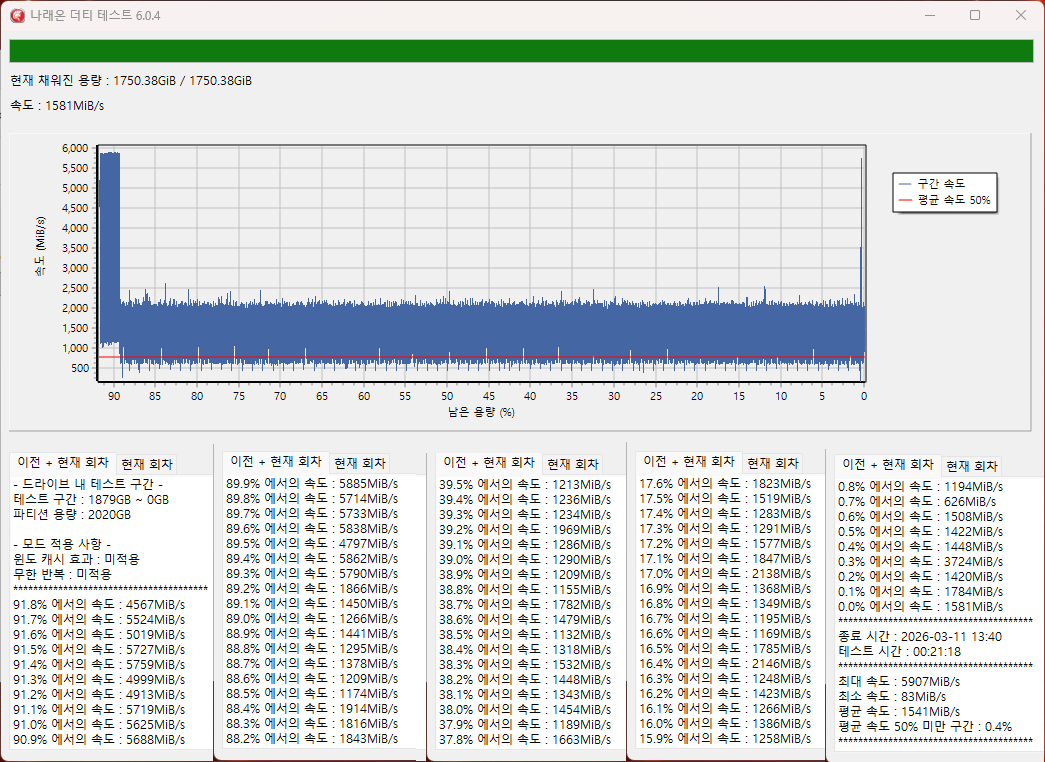Select 이전 + 현재 회차 tab in the 종료 시간 panel
Screen dimensions: 1045x762
(x=888, y=465)
